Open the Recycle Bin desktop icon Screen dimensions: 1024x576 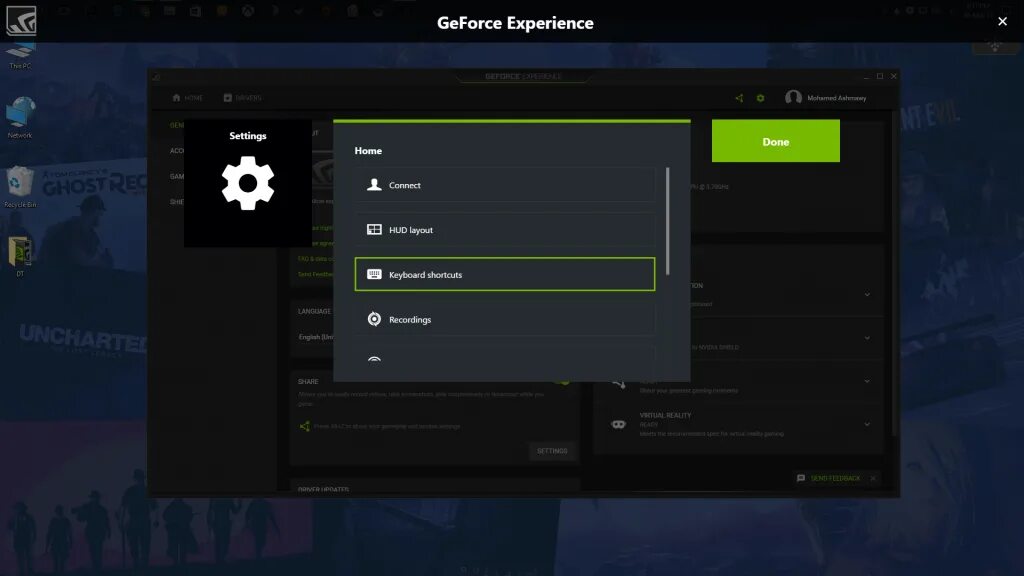(20, 187)
